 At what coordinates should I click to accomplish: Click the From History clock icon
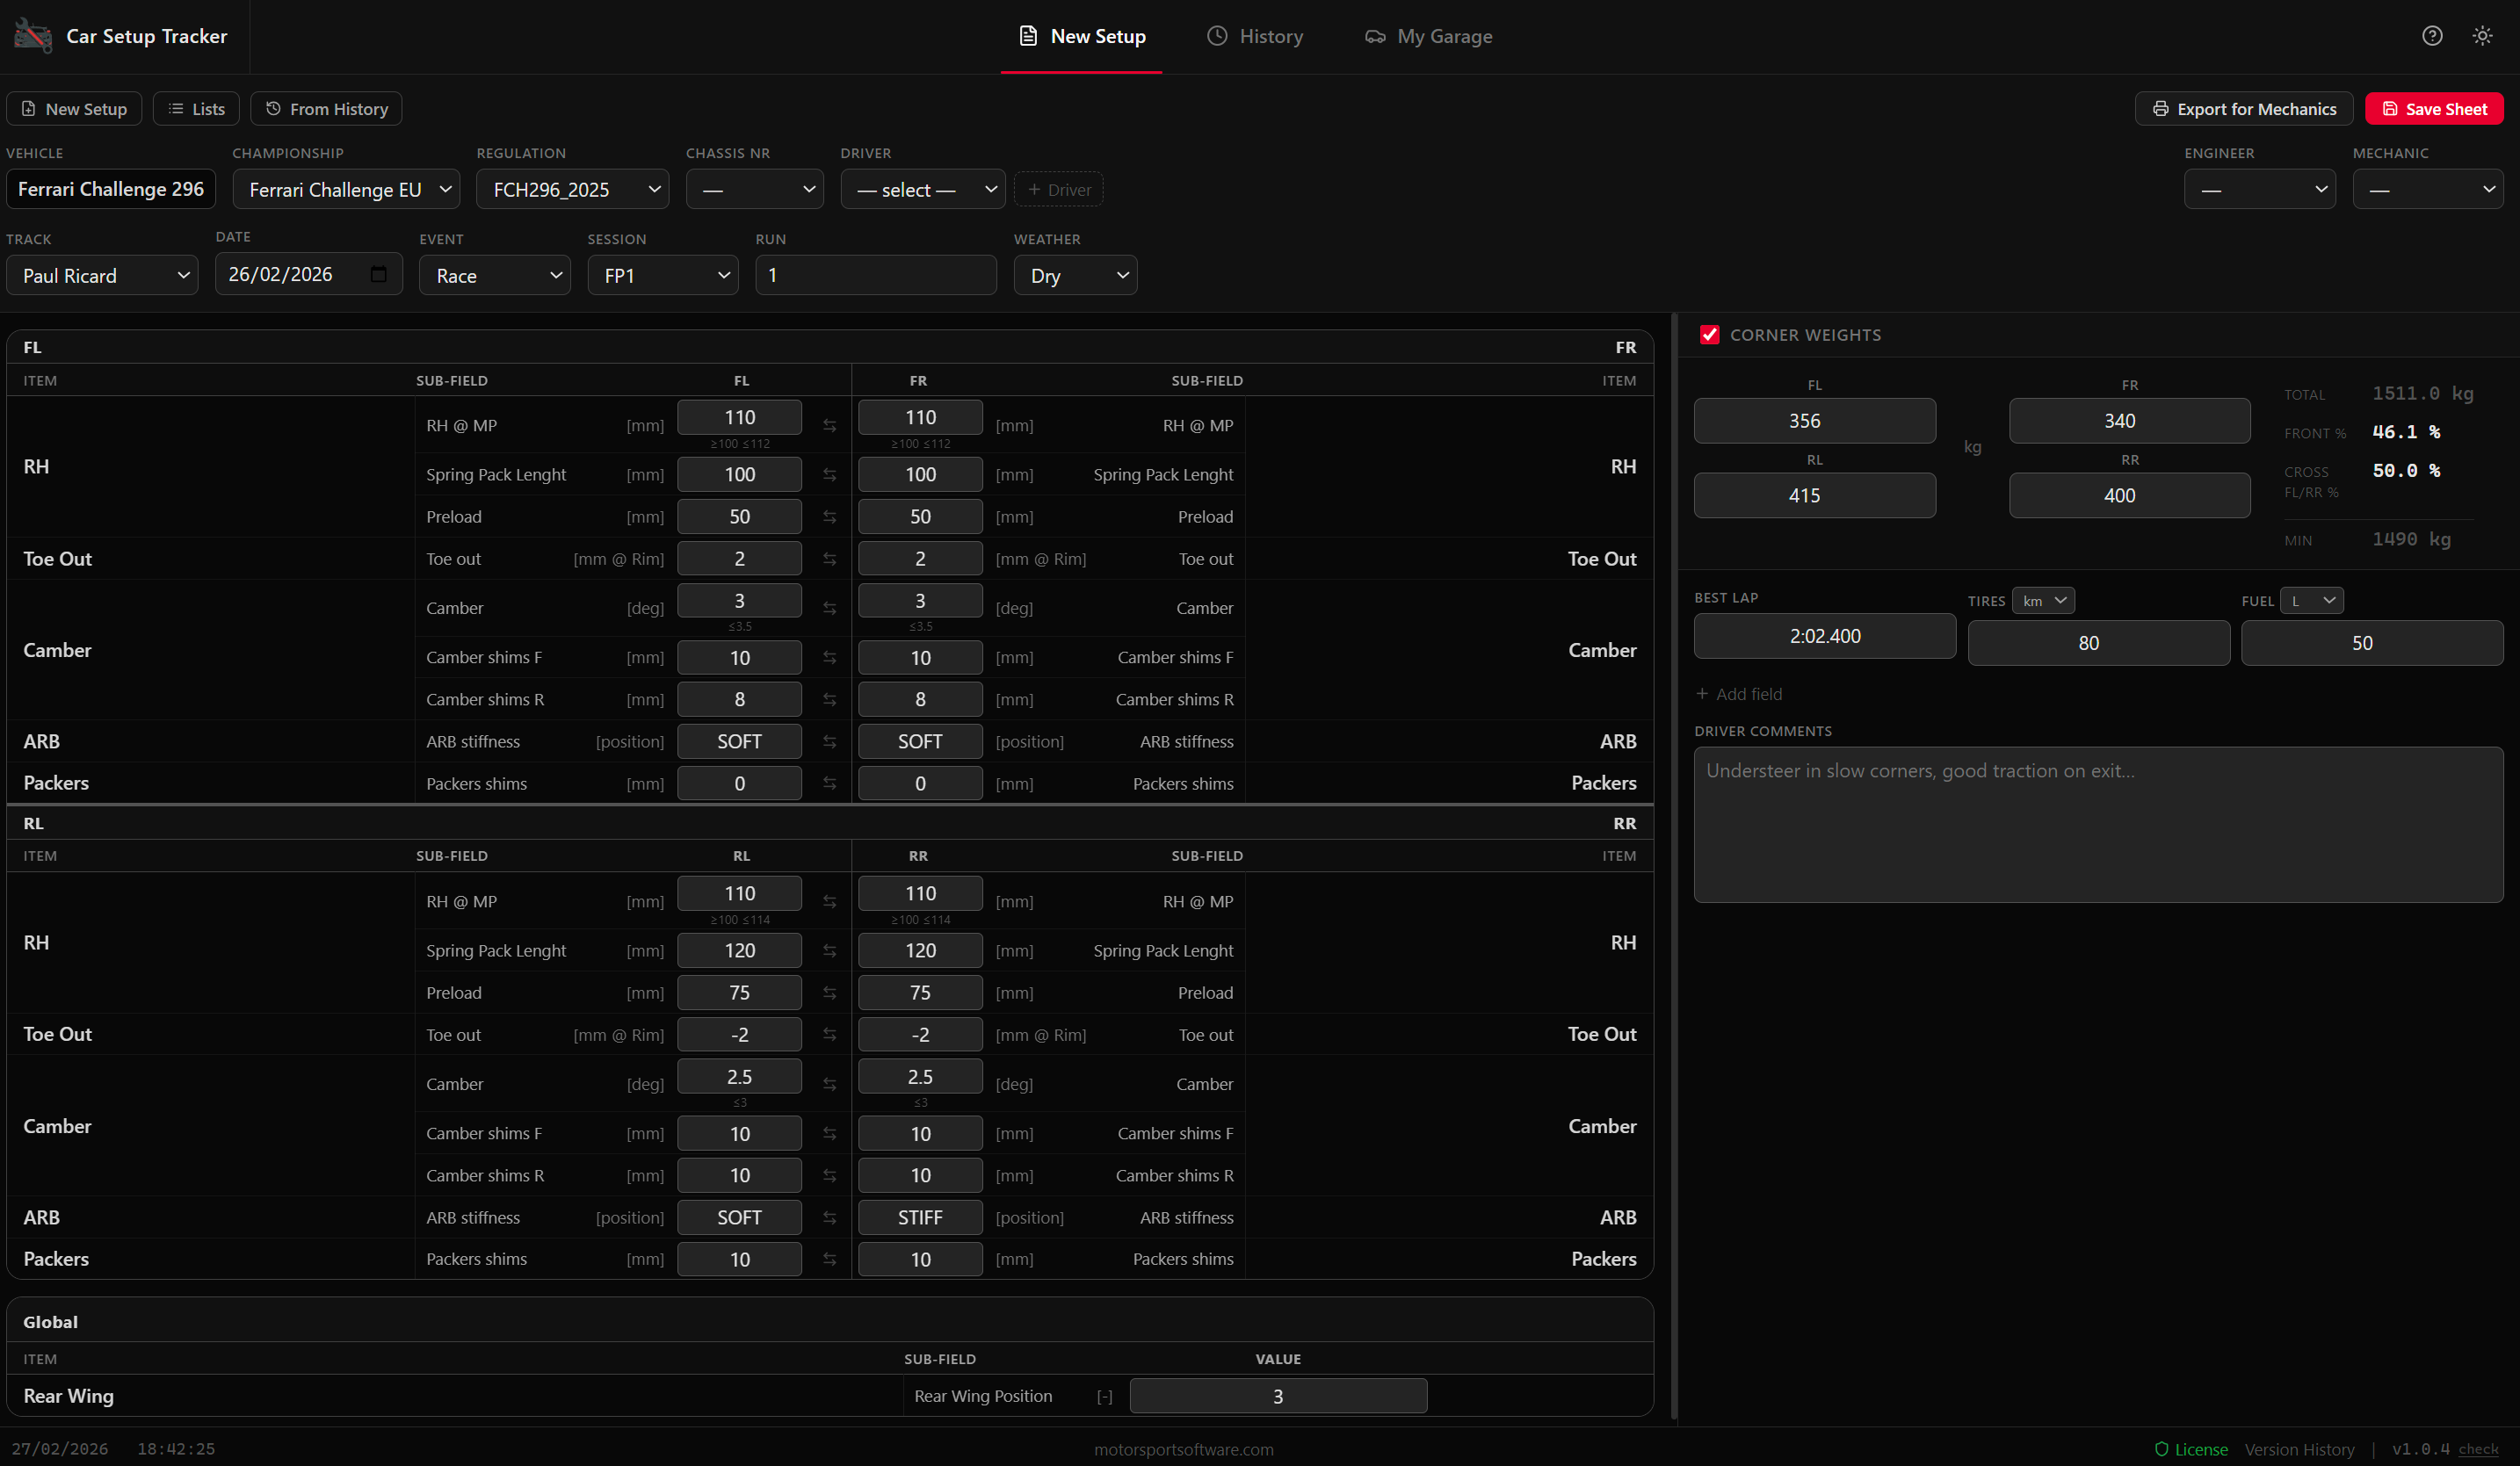click(x=272, y=108)
